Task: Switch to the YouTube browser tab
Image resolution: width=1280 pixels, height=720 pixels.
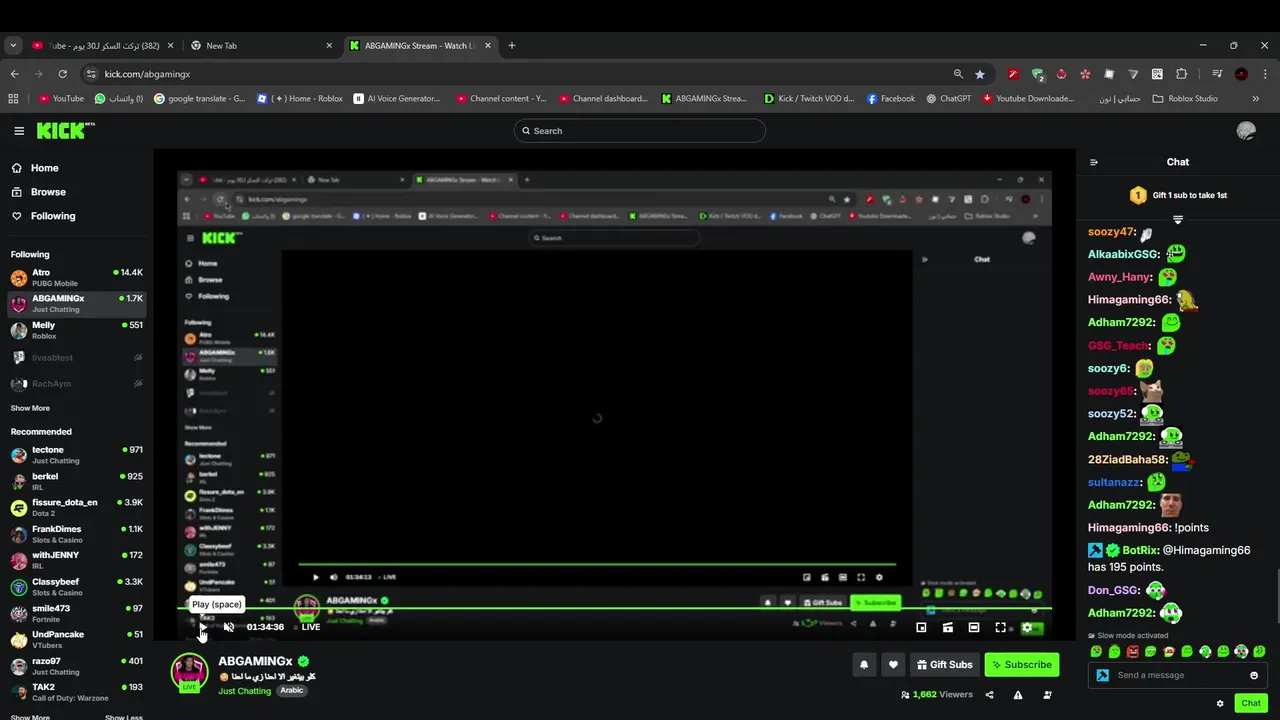Action: point(103,45)
